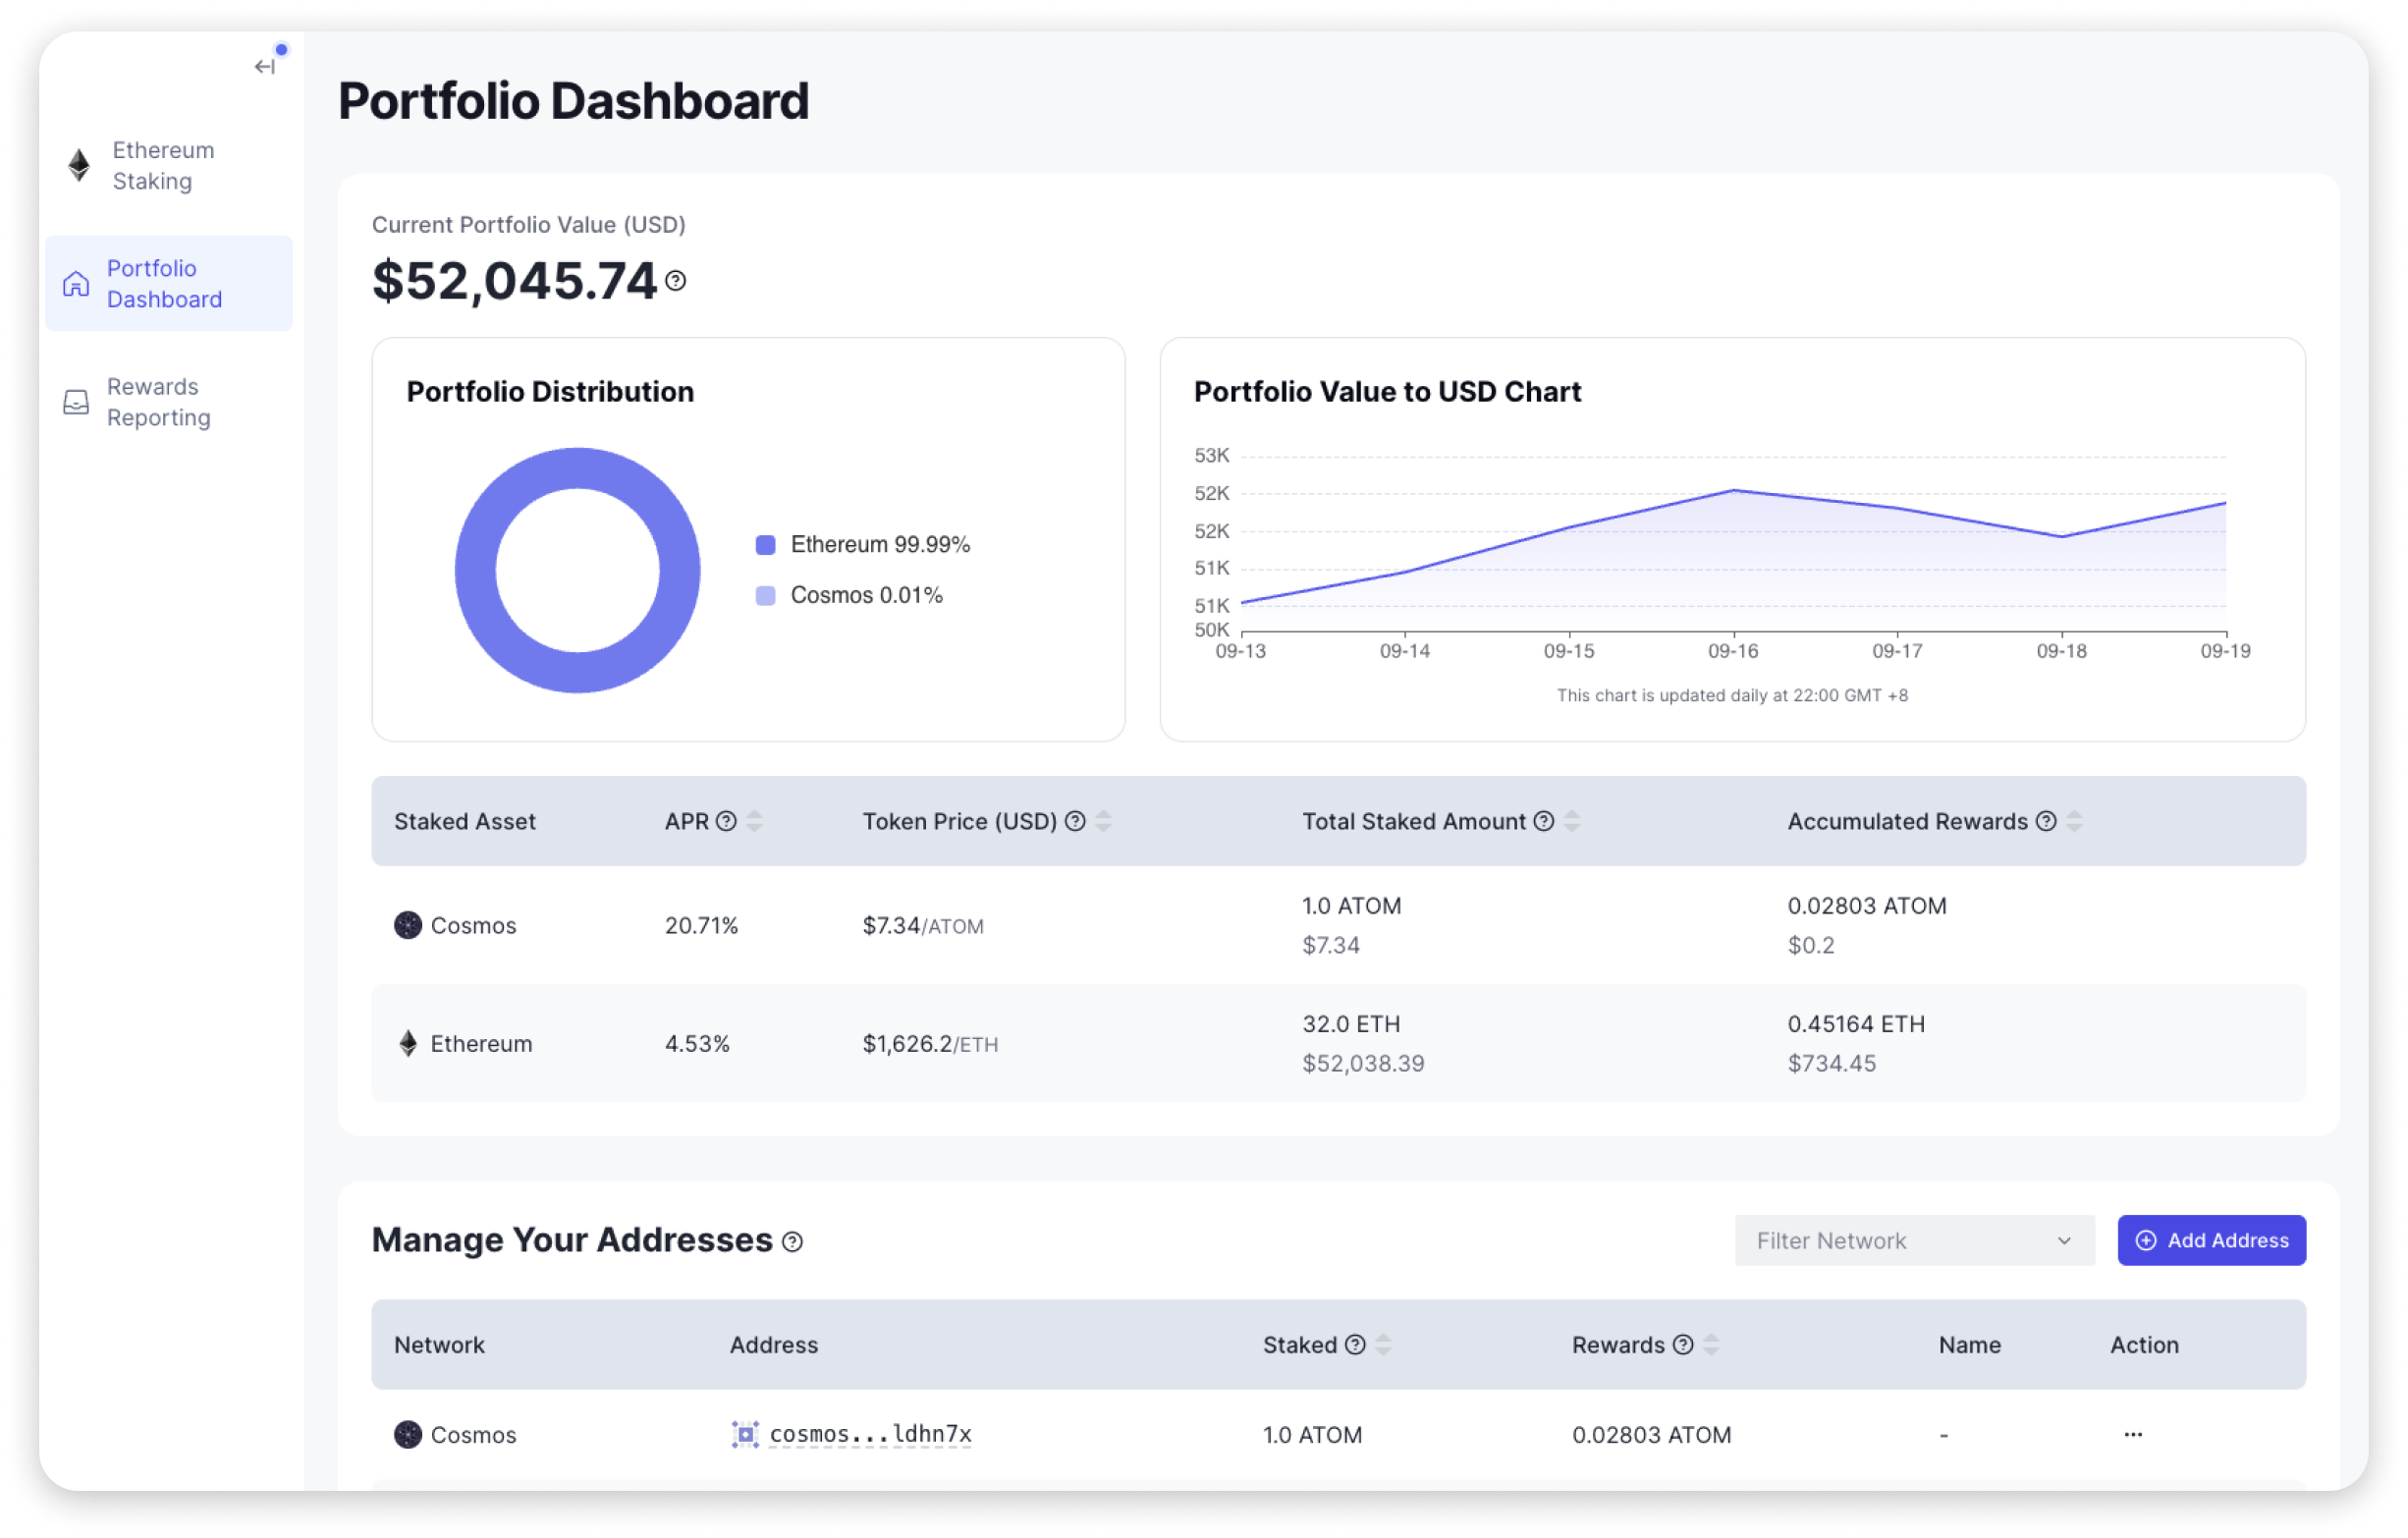Click the $7.34/ATOM token price

(x=923, y=926)
